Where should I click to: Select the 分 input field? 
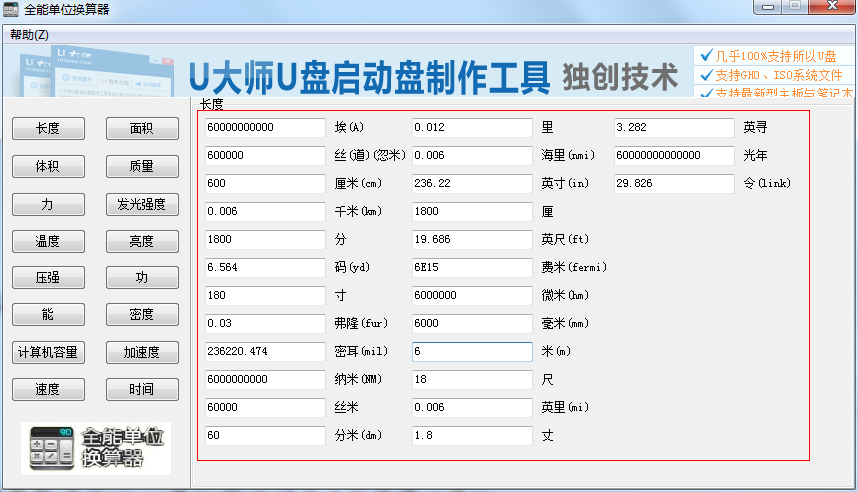point(265,239)
